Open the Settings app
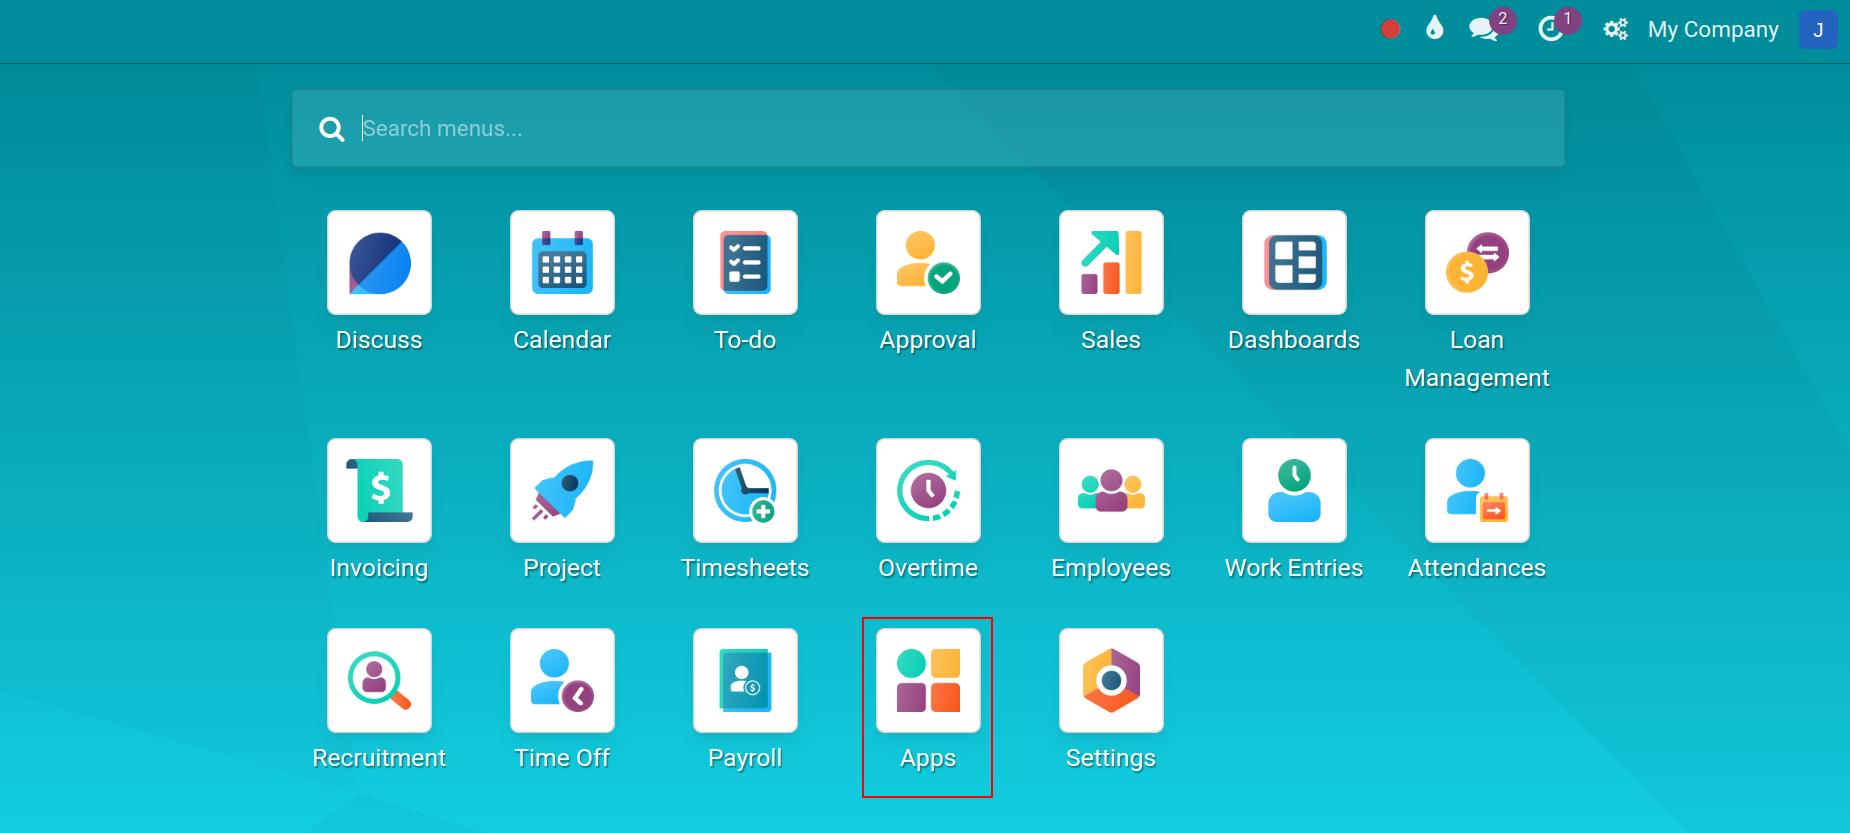The height and width of the screenshot is (833, 1850). (1111, 681)
